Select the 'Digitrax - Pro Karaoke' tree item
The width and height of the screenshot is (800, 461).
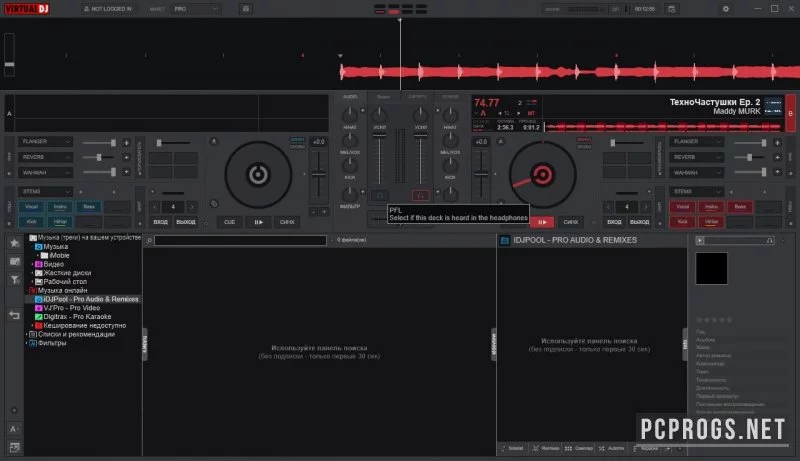click(x=77, y=317)
